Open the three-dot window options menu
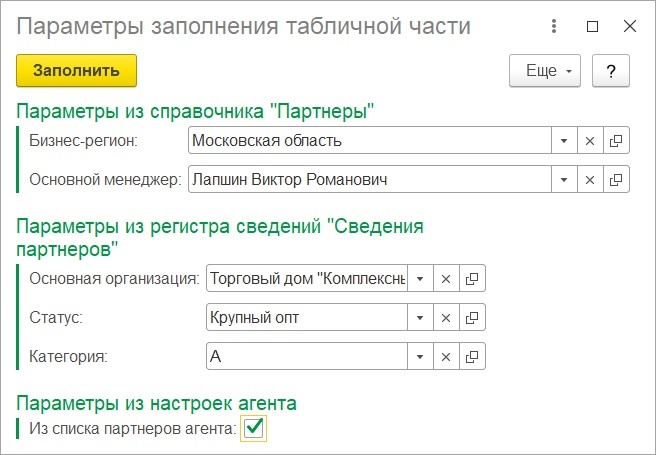656x455 pixels. 554,26
